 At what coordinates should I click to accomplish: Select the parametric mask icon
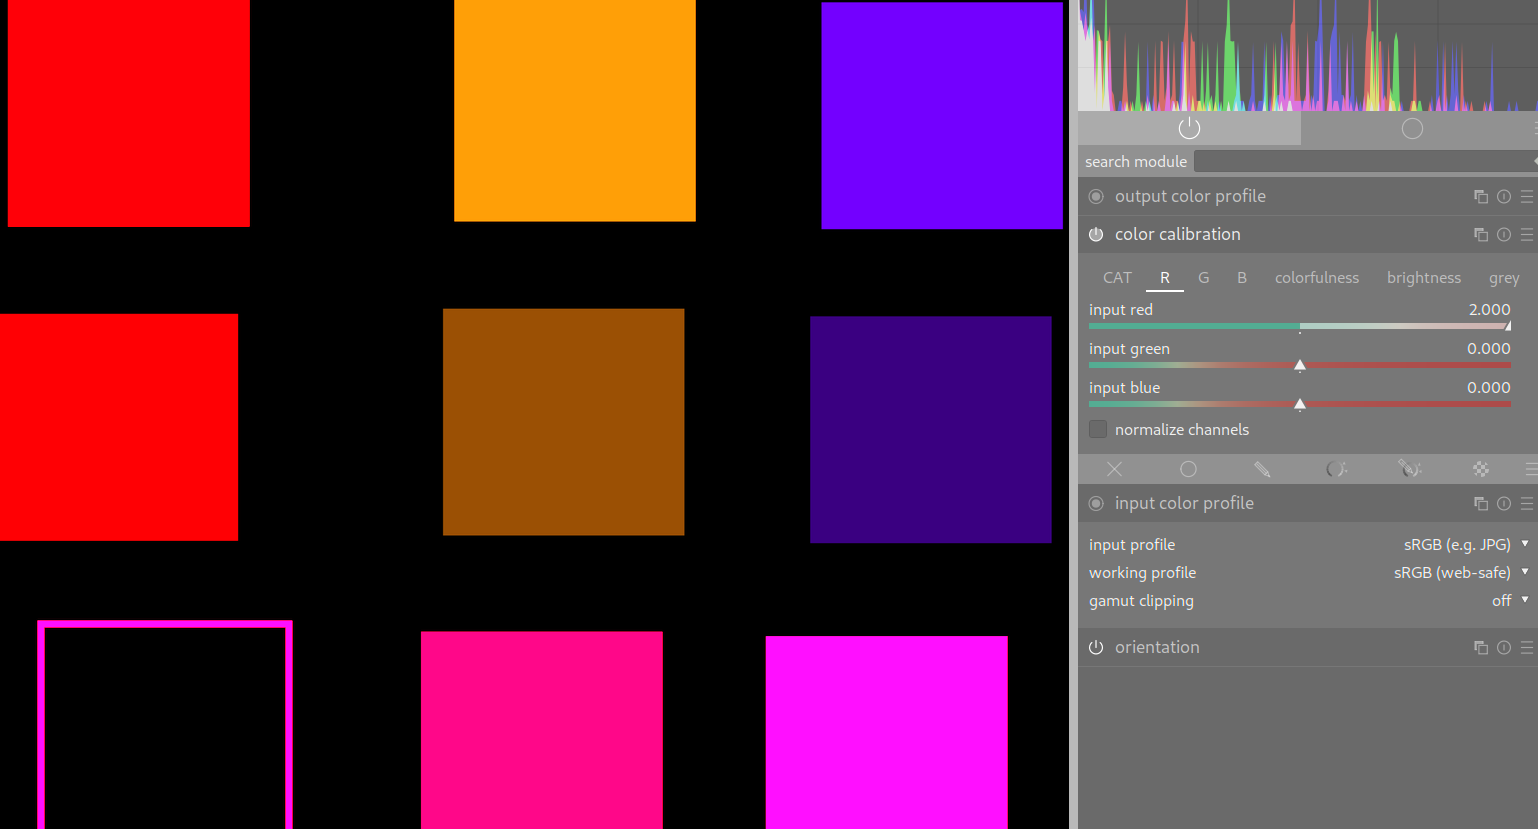click(1336, 469)
